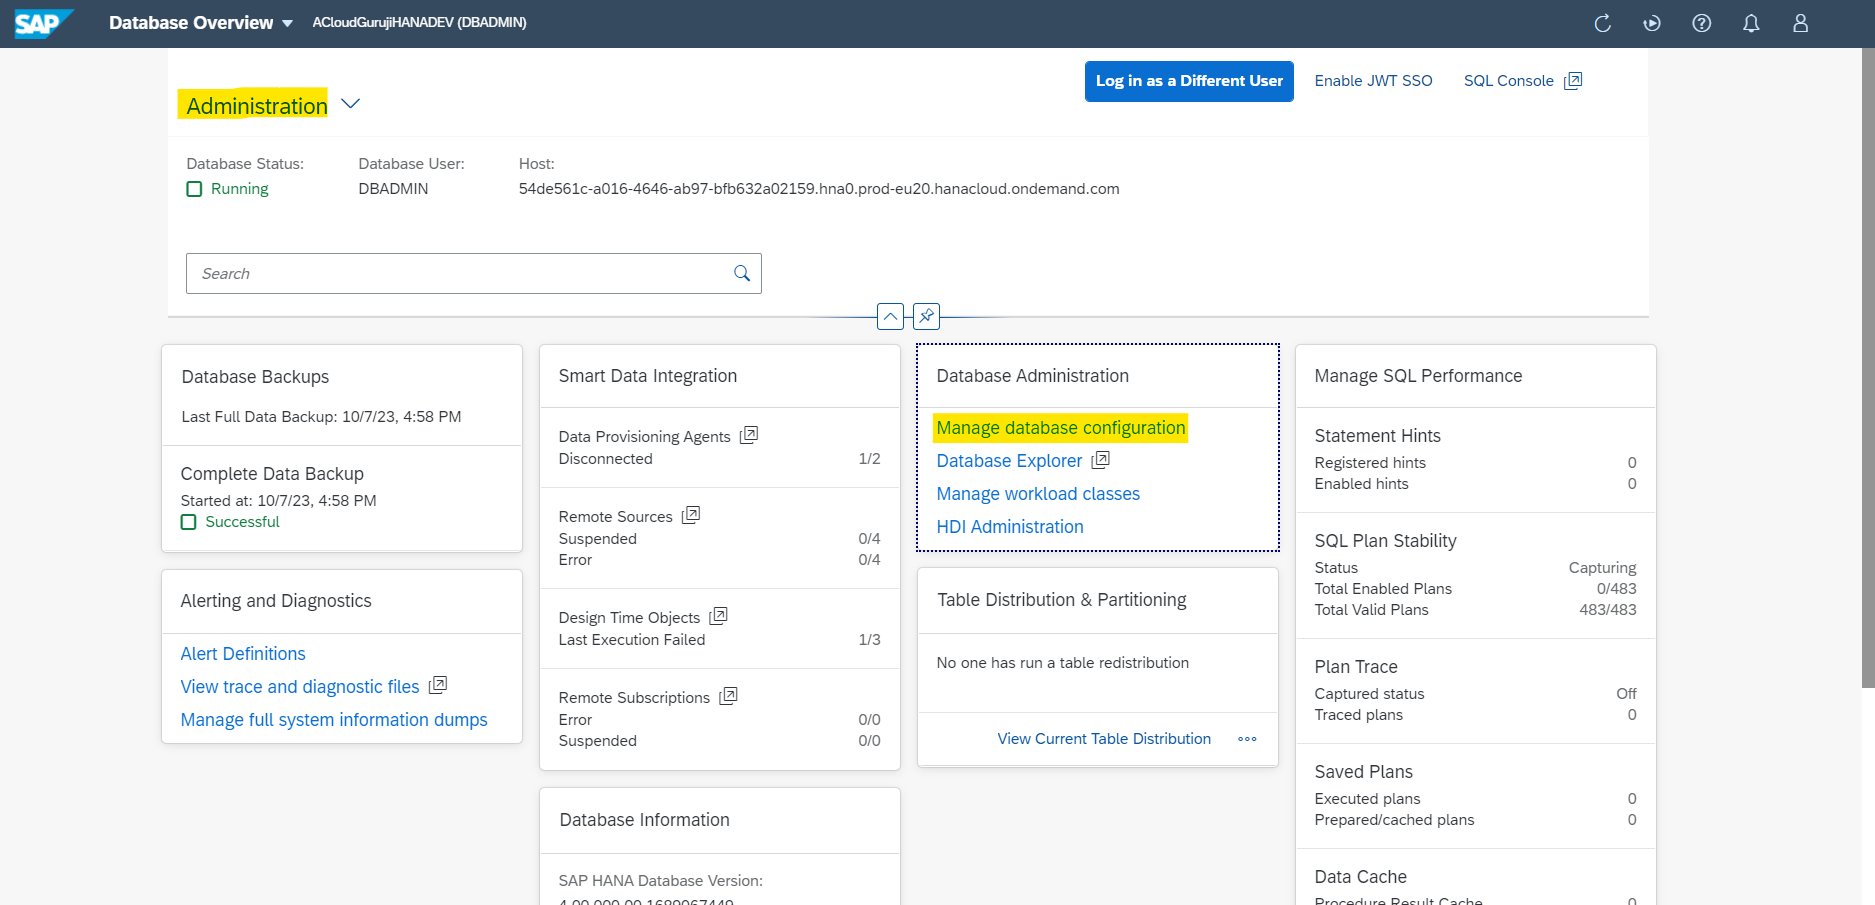This screenshot has width=1875, height=905.
Task: Open the Administration view chevron dropdown
Action: pyautogui.click(x=350, y=104)
